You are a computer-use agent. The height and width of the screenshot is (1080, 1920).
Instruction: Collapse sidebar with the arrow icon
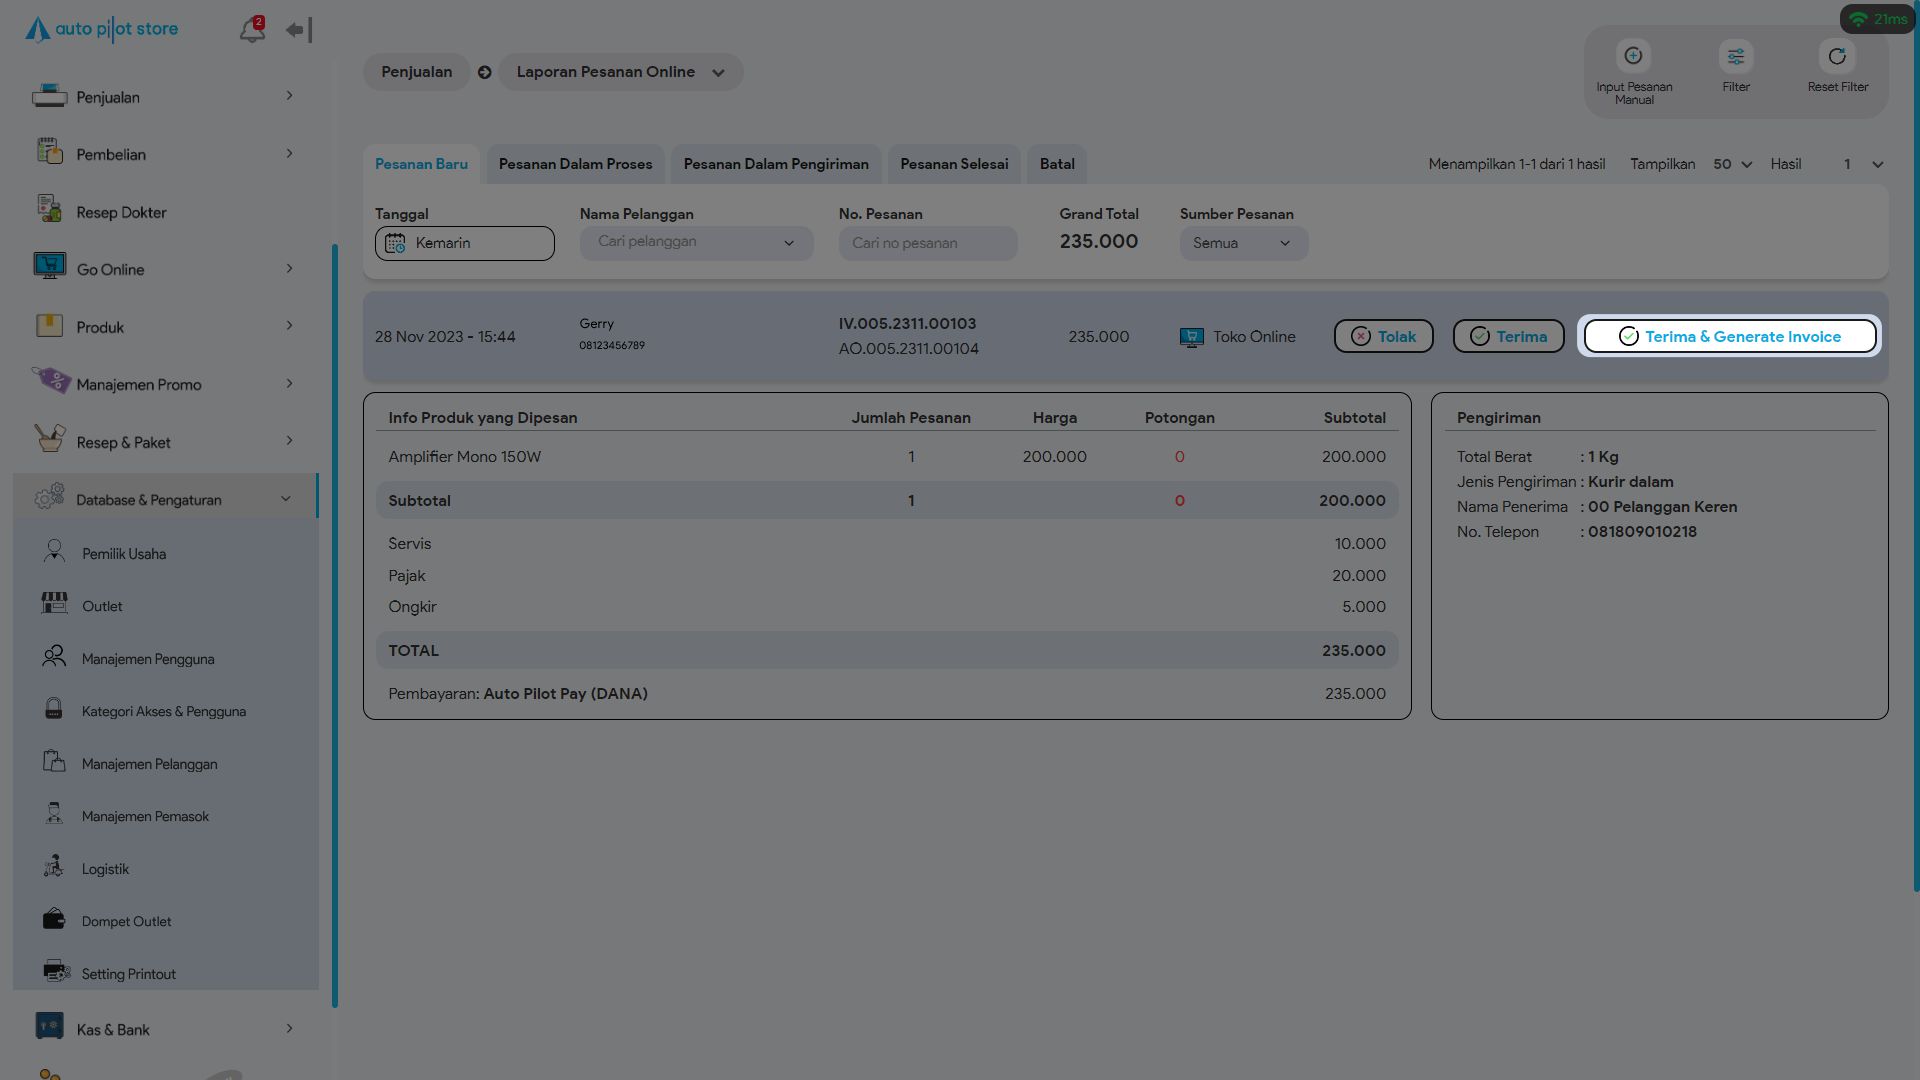(298, 30)
